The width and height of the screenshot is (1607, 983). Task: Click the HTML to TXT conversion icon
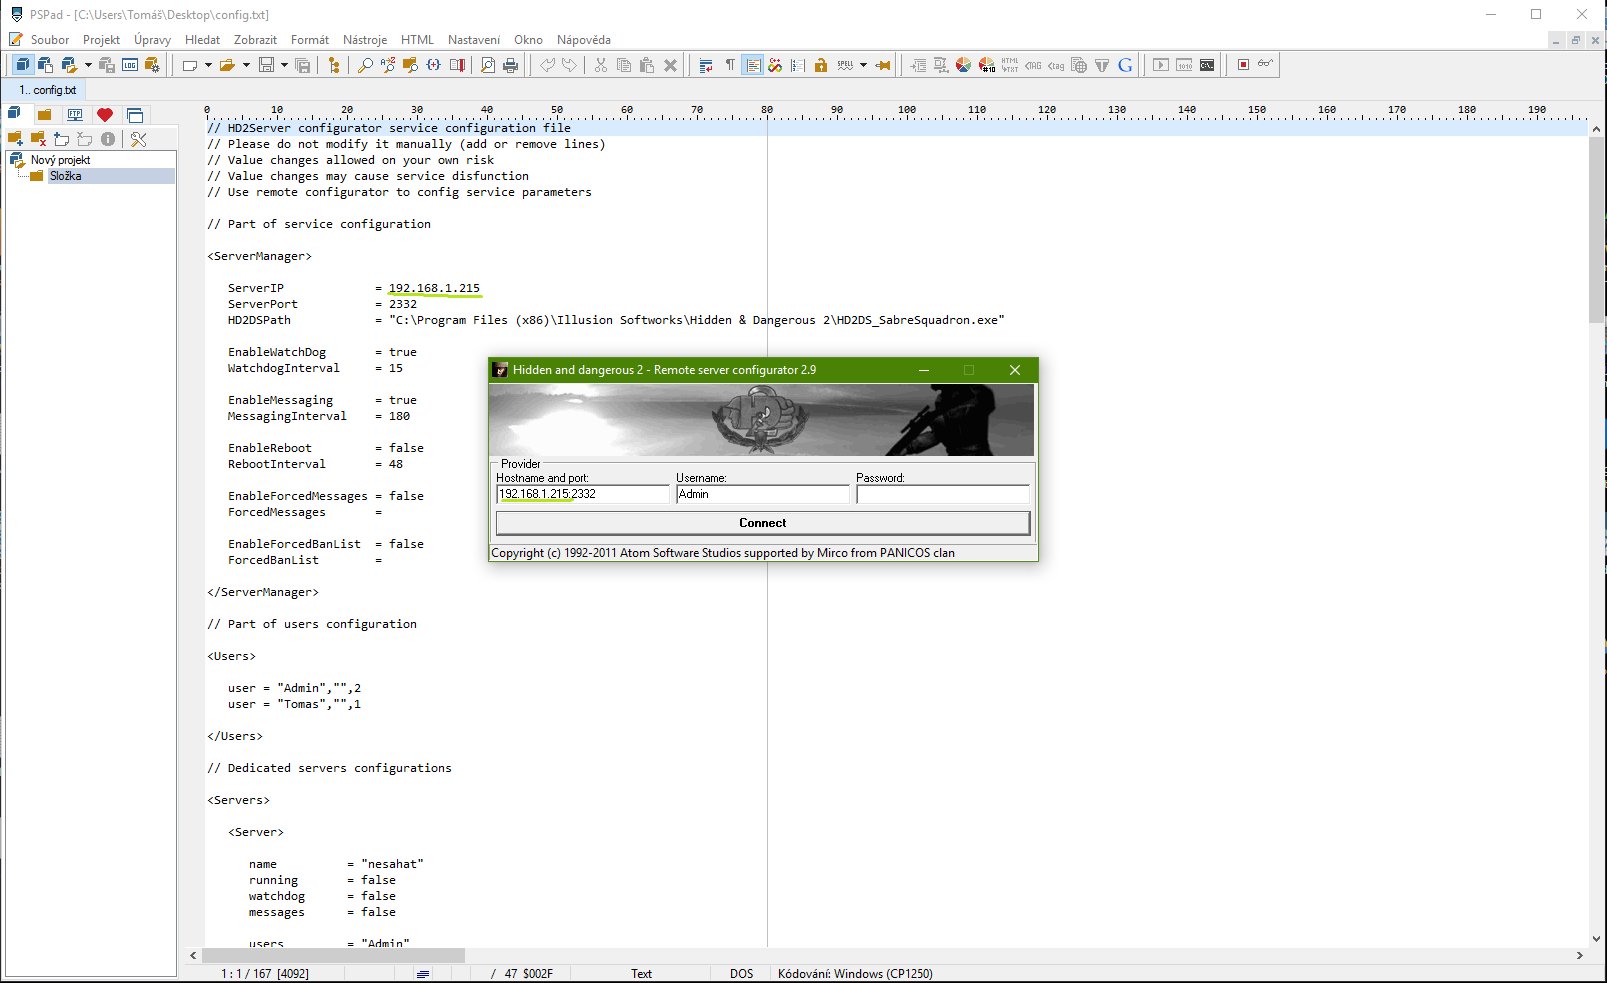pyautogui.click(x=1010, y=65)
